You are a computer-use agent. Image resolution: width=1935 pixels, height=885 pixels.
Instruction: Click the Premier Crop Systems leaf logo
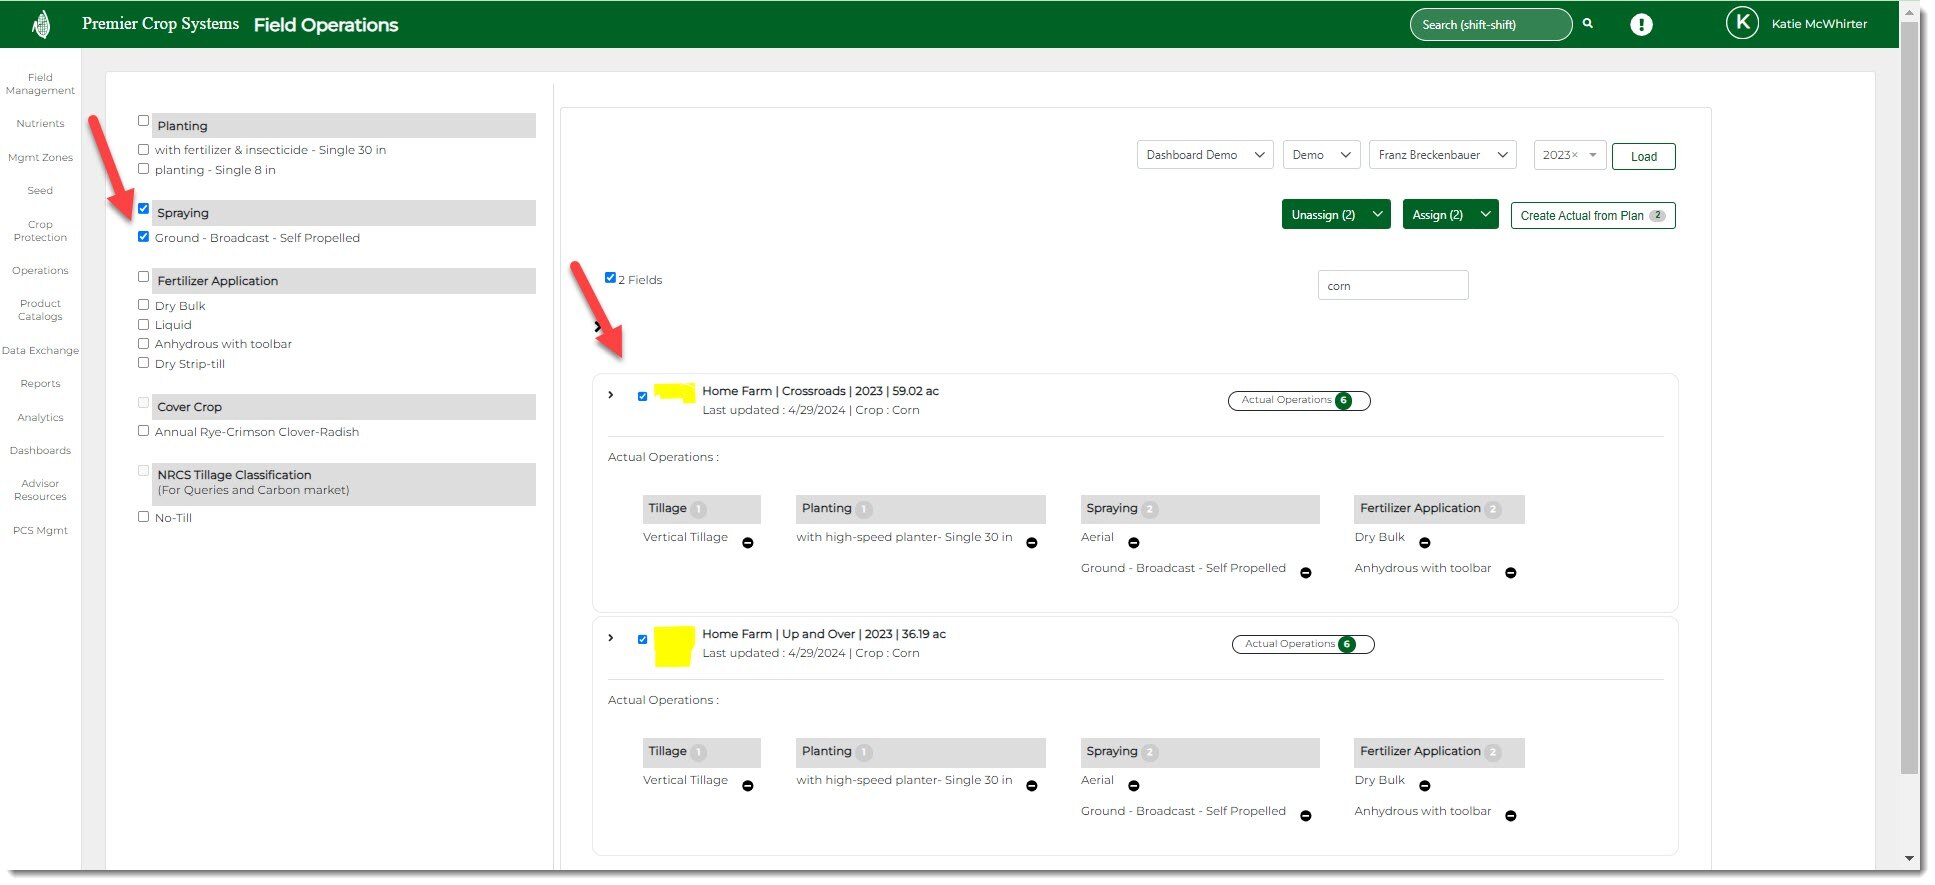pyautogui.click(x=41, y=24)
